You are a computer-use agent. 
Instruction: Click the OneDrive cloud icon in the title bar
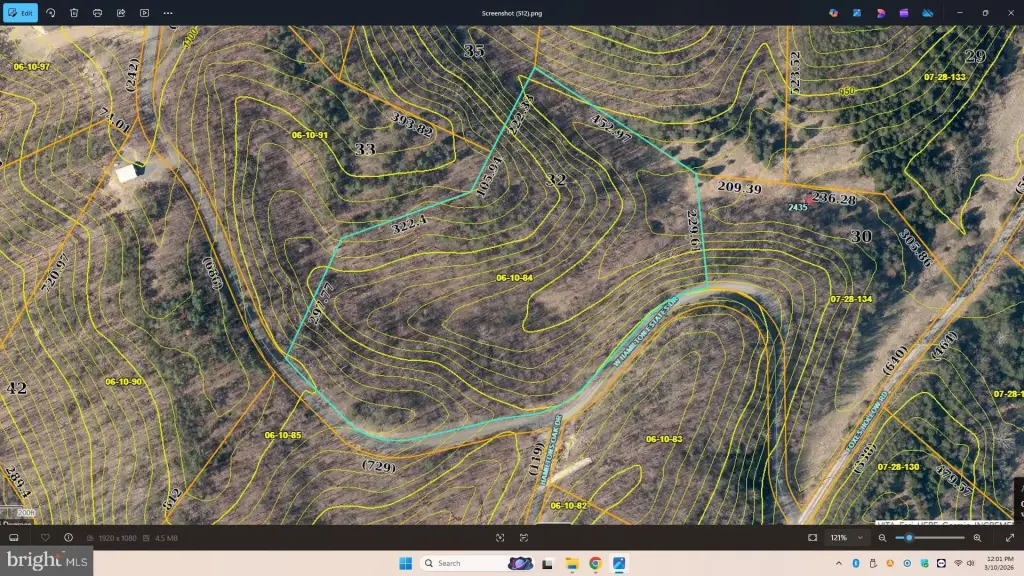(x=928, y=13)
